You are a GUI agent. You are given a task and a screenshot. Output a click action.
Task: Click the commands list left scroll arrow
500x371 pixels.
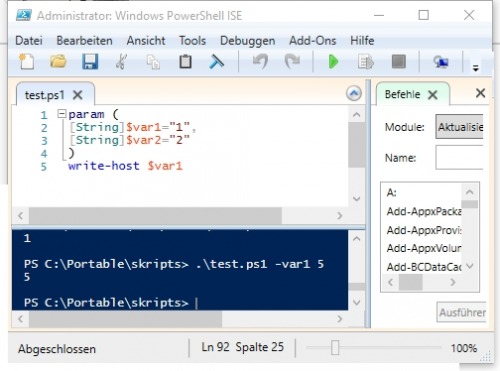[x=391, y=283]
